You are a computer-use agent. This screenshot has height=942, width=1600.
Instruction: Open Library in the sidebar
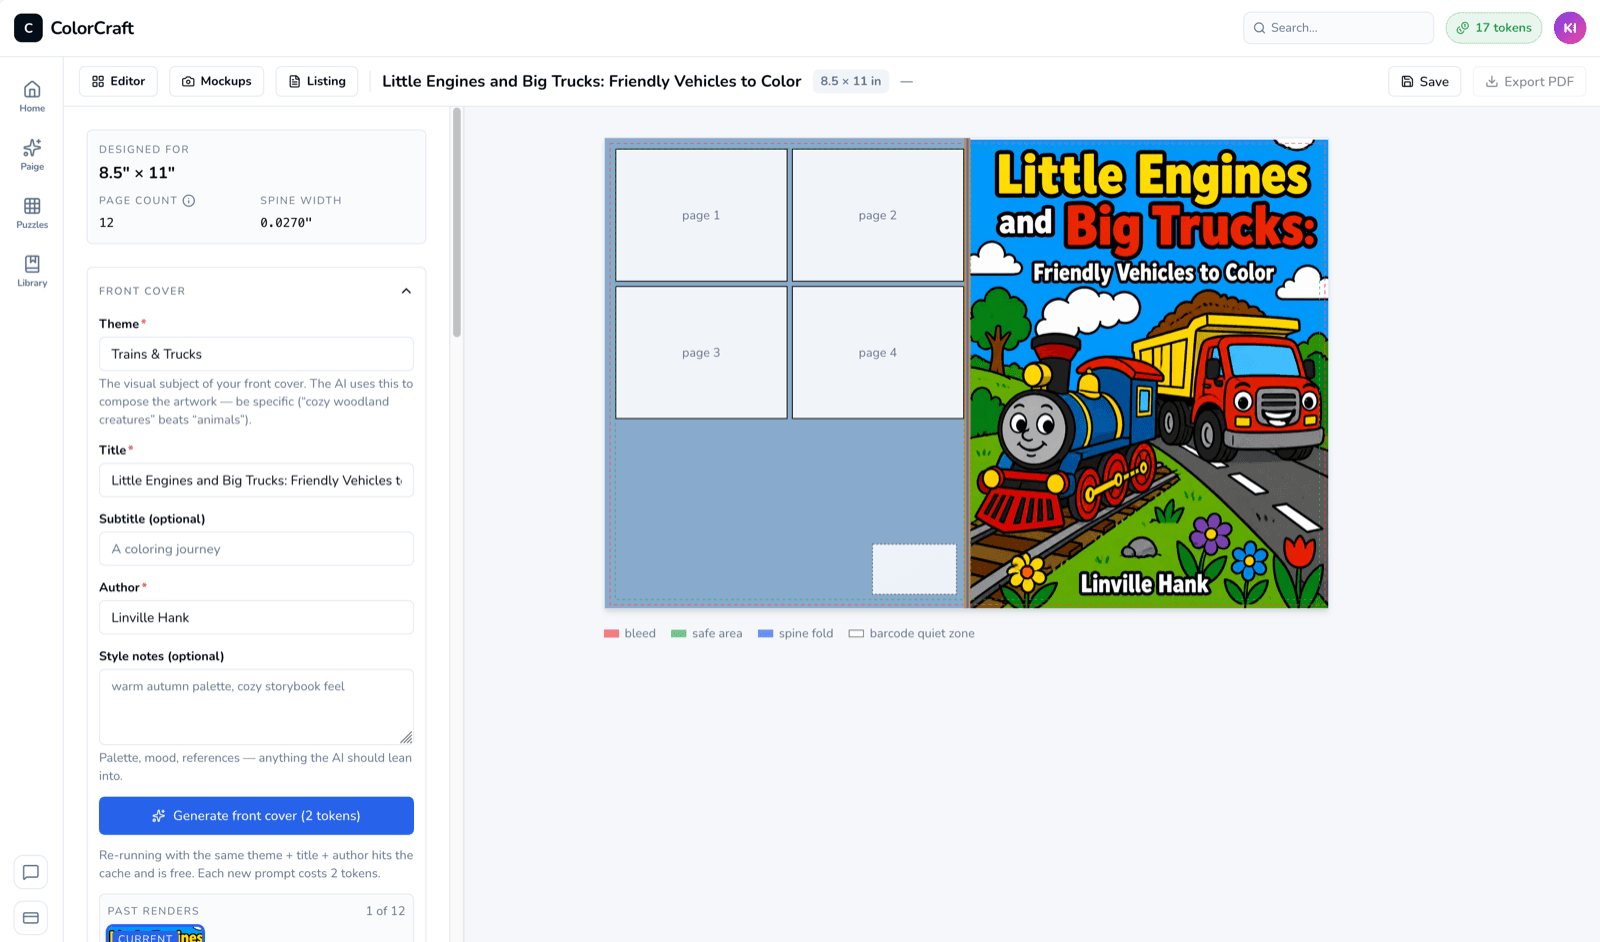(x=32, y=270)
